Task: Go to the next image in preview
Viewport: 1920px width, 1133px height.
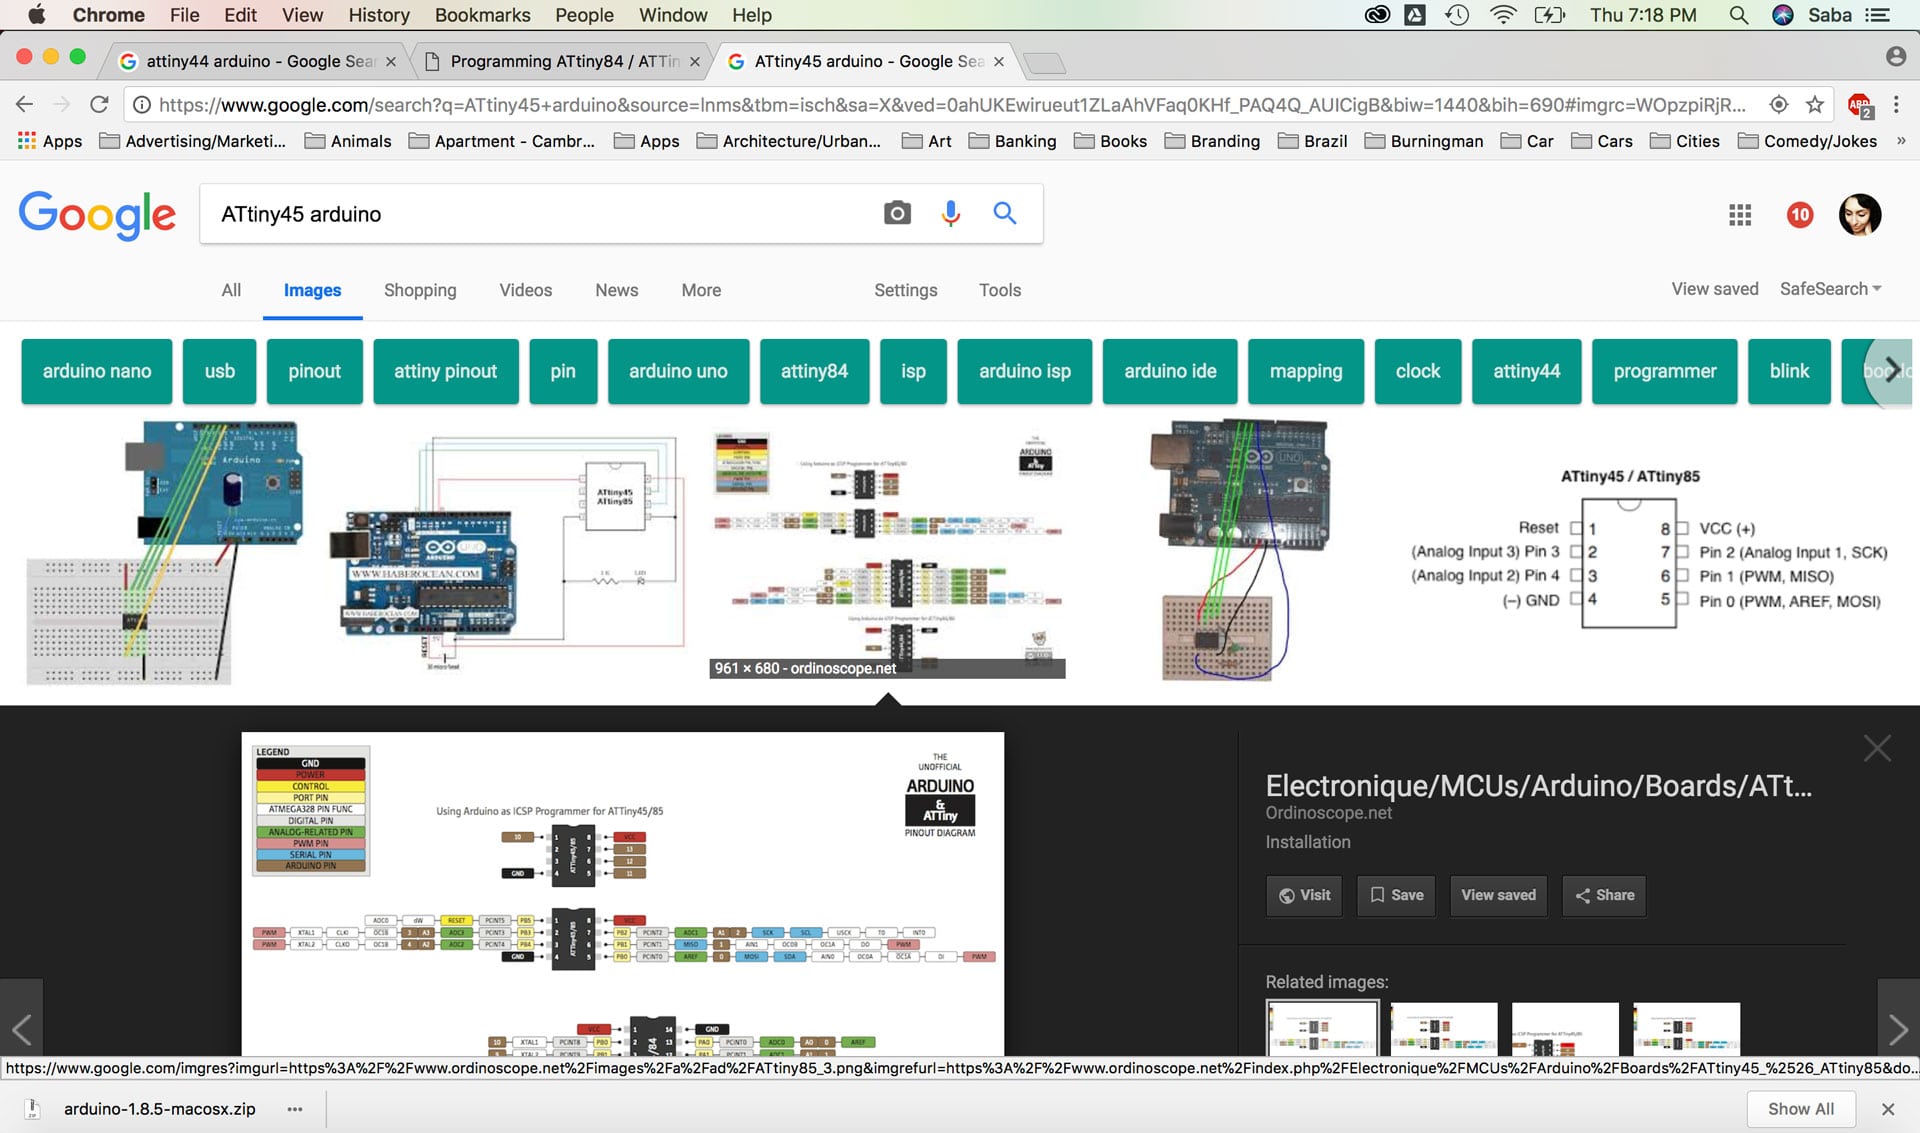Action: 1898,1028
